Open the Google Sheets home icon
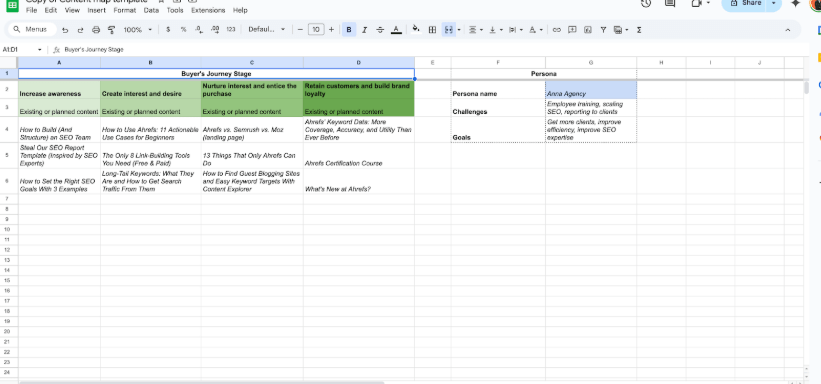 pos(12,5)
